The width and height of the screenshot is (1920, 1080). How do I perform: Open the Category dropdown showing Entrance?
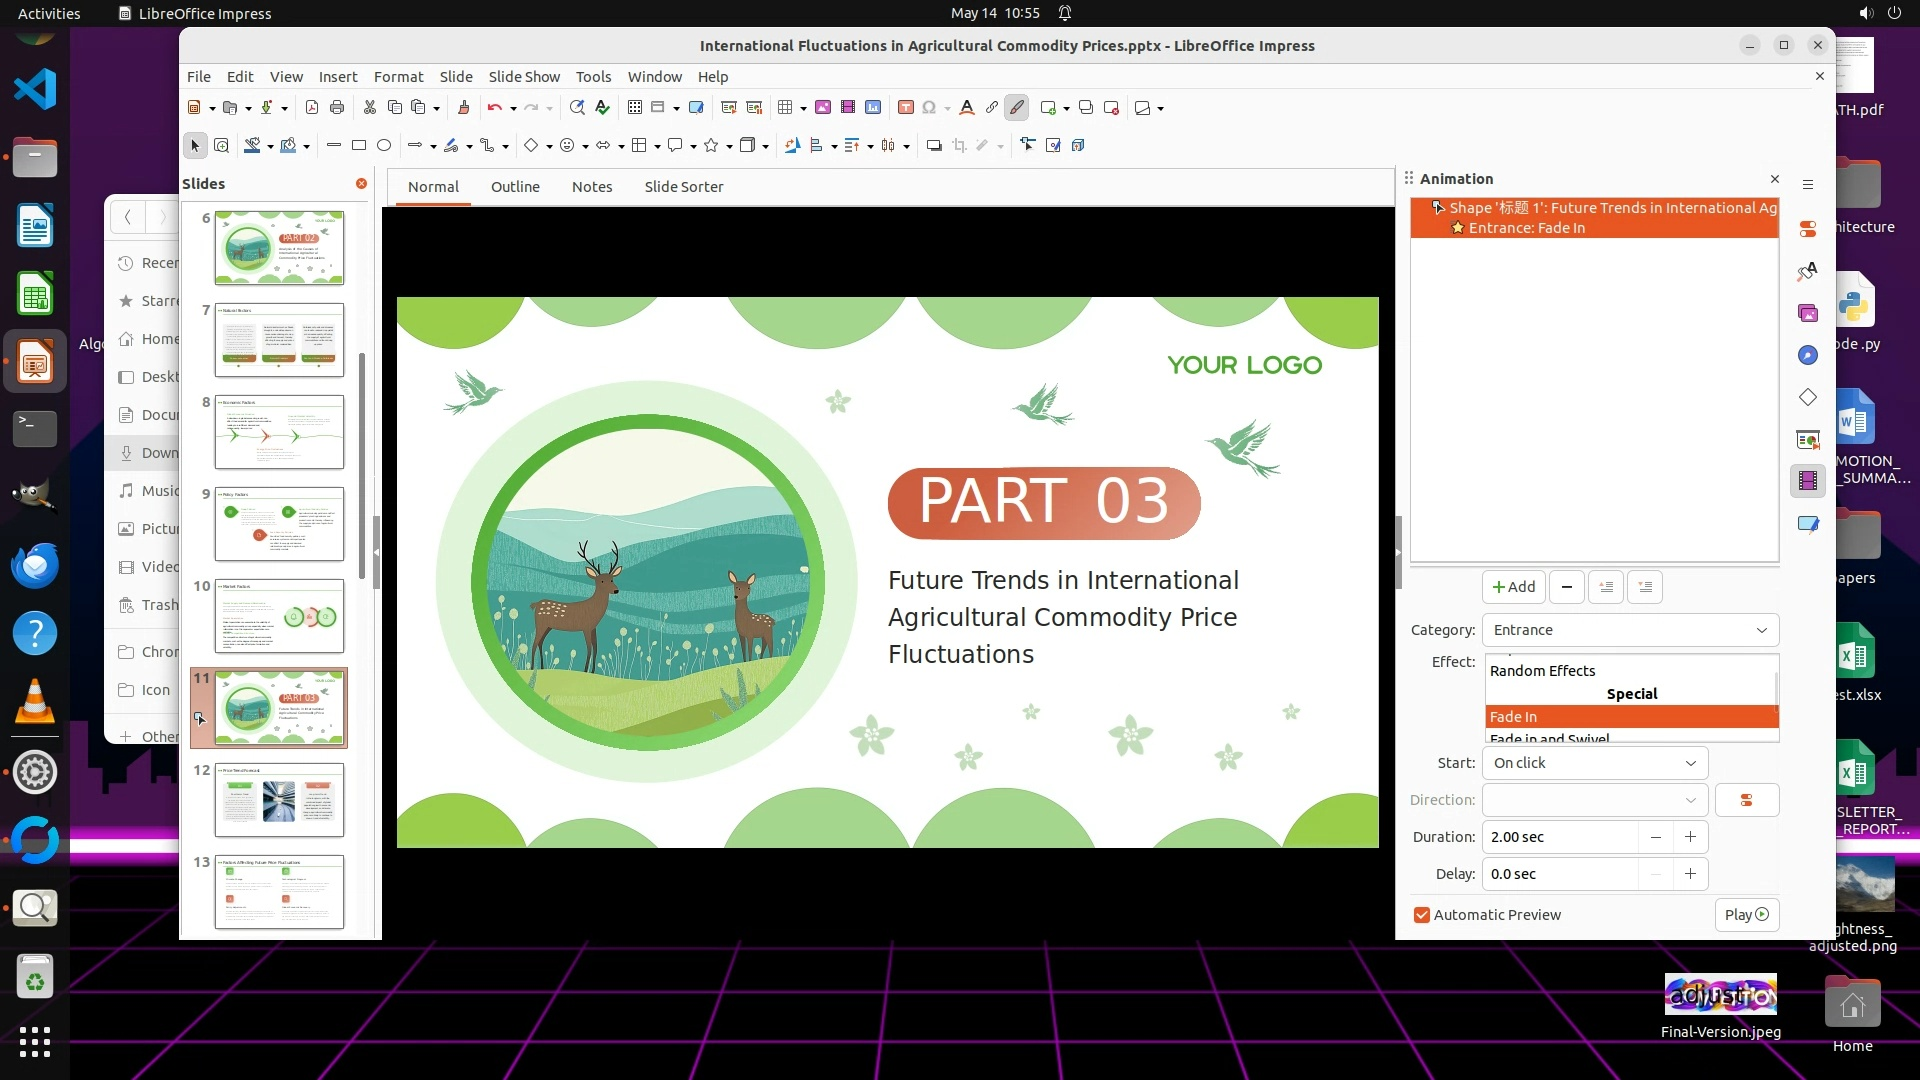point(1629,630)
